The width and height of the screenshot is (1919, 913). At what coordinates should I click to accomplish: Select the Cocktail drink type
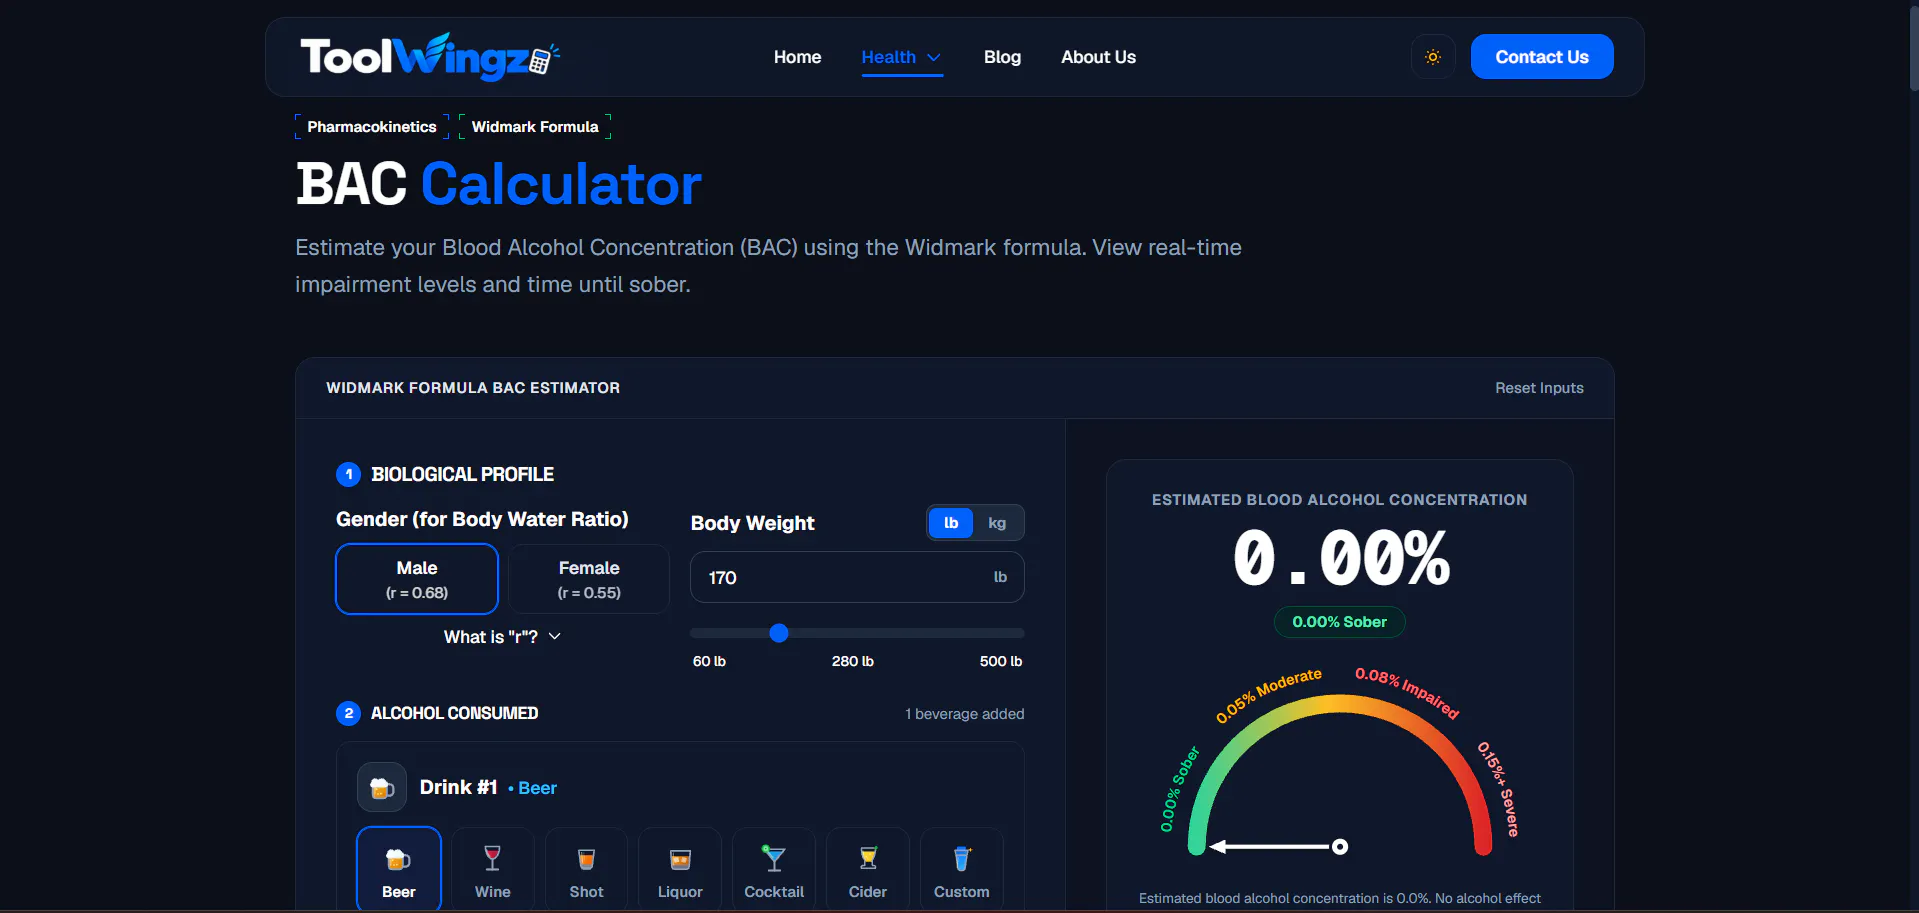pyautogui.click(x=774, y=869)
